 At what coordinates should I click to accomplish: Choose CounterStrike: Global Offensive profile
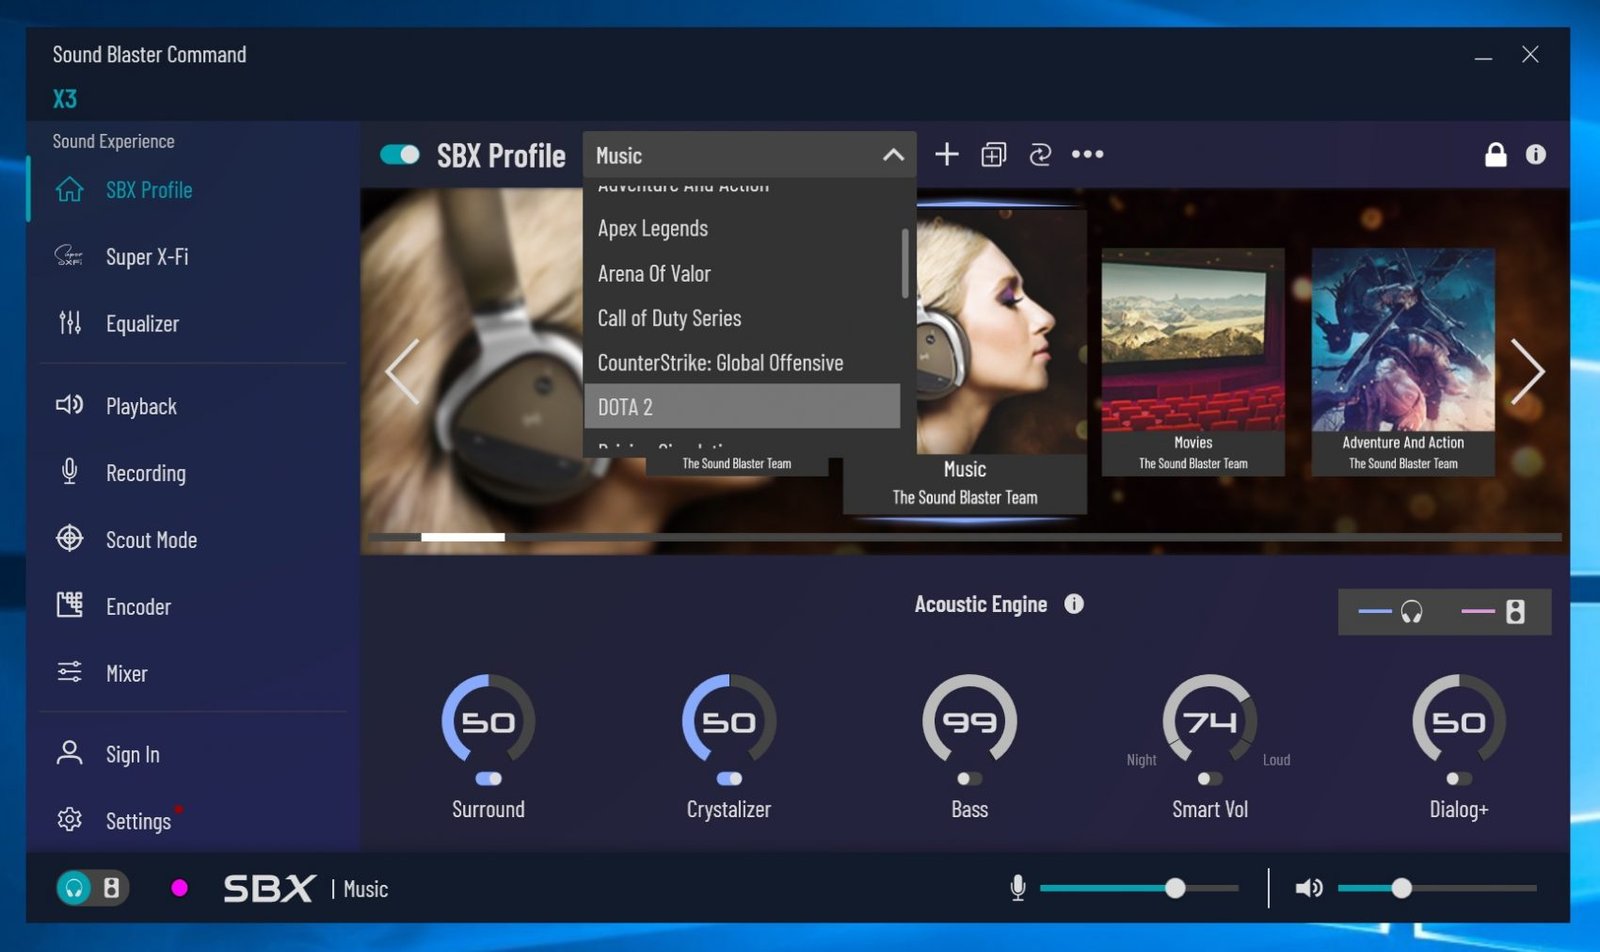click(x=741, y=362)
